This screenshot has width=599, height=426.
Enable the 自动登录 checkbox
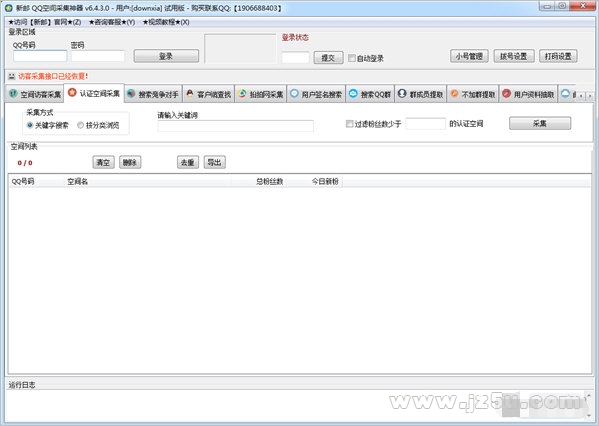click(x=352, y=58)
